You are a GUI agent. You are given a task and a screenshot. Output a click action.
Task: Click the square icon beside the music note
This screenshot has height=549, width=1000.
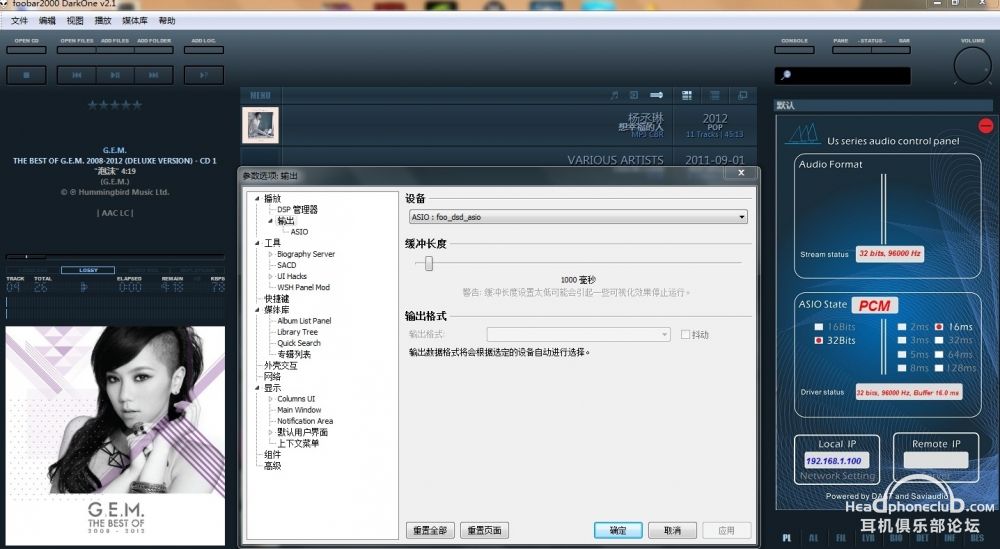[x=634, y=95]
